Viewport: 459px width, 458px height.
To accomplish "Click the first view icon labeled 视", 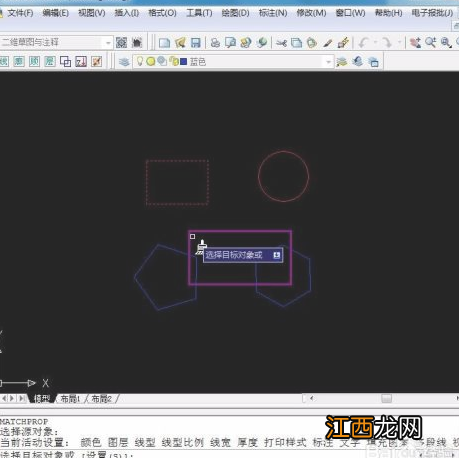I will (4, 61).
